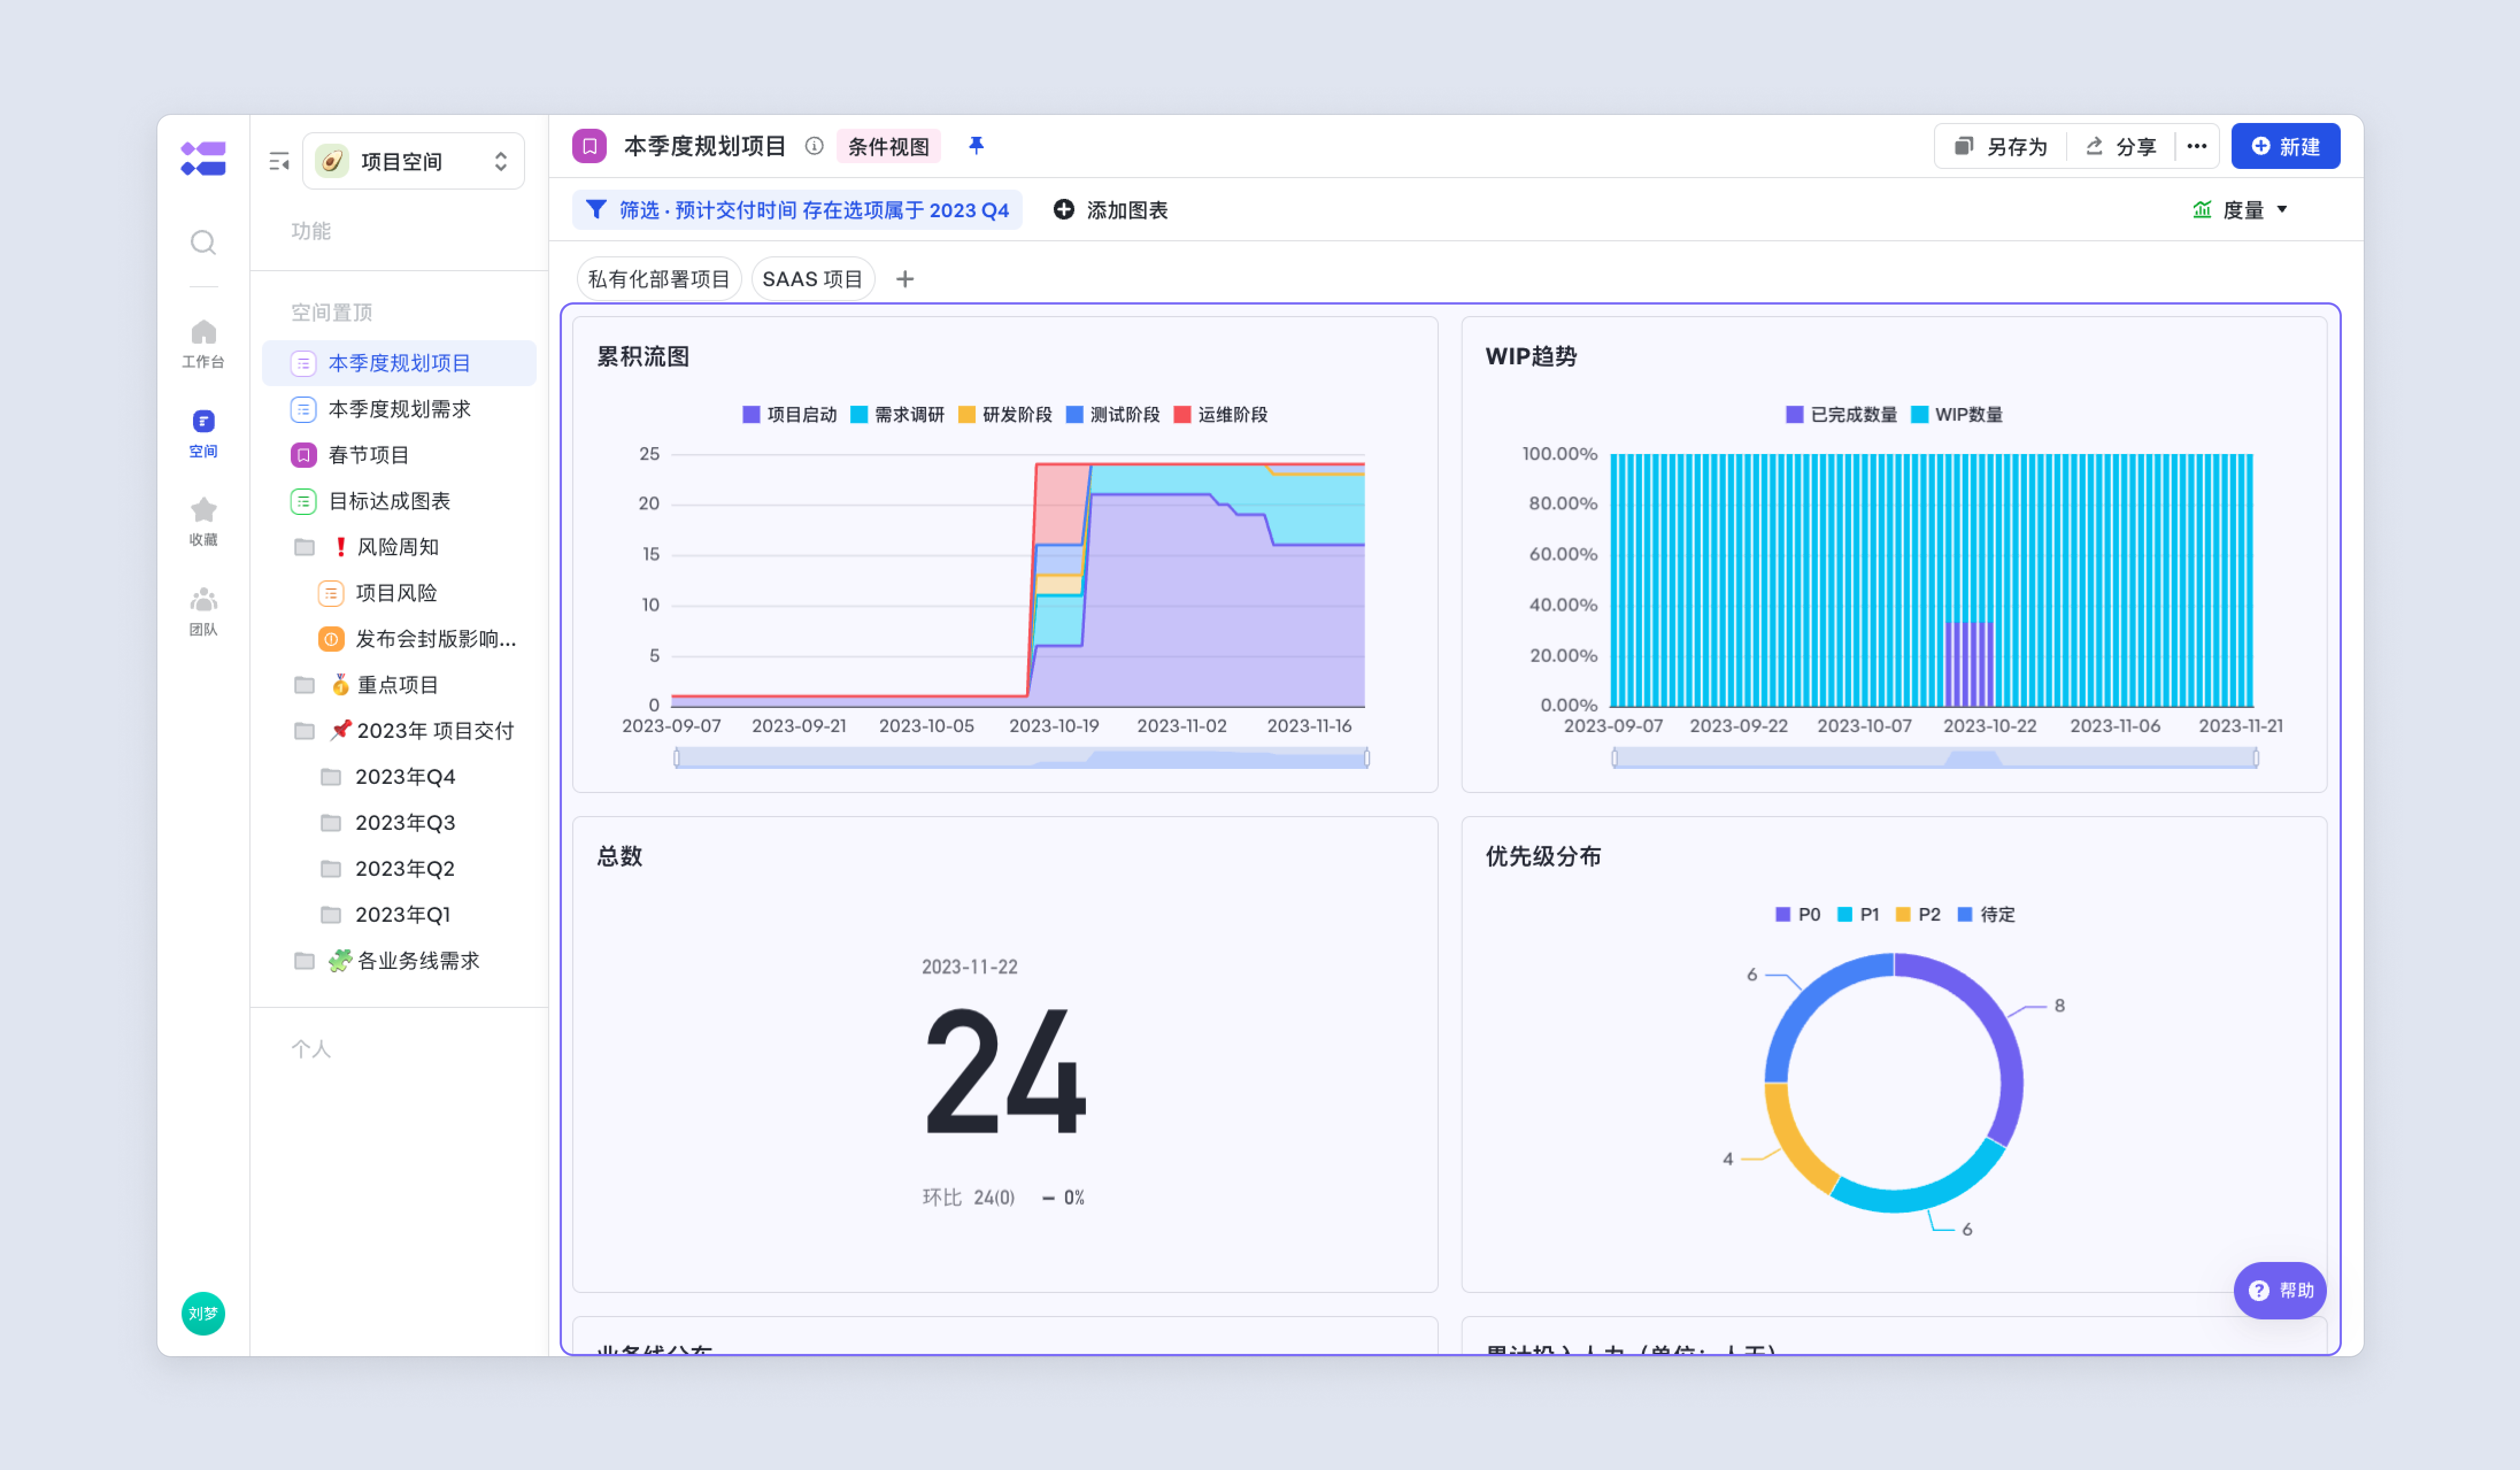The height and width of the screenshot is (1470, 2520).
Task: Open the 项目空间 space switcher dropdown
Action: coord(413,161)
